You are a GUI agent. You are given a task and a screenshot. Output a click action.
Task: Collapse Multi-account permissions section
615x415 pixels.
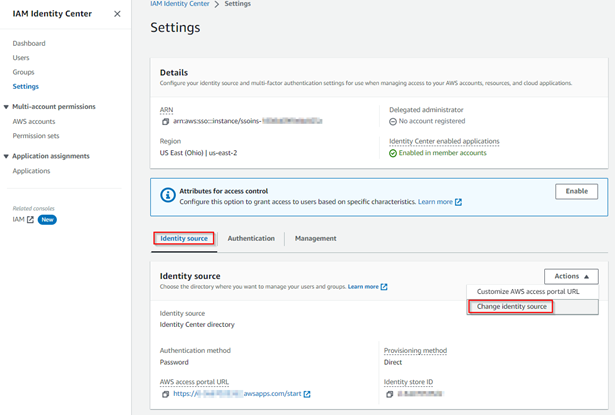pos(6,107)
